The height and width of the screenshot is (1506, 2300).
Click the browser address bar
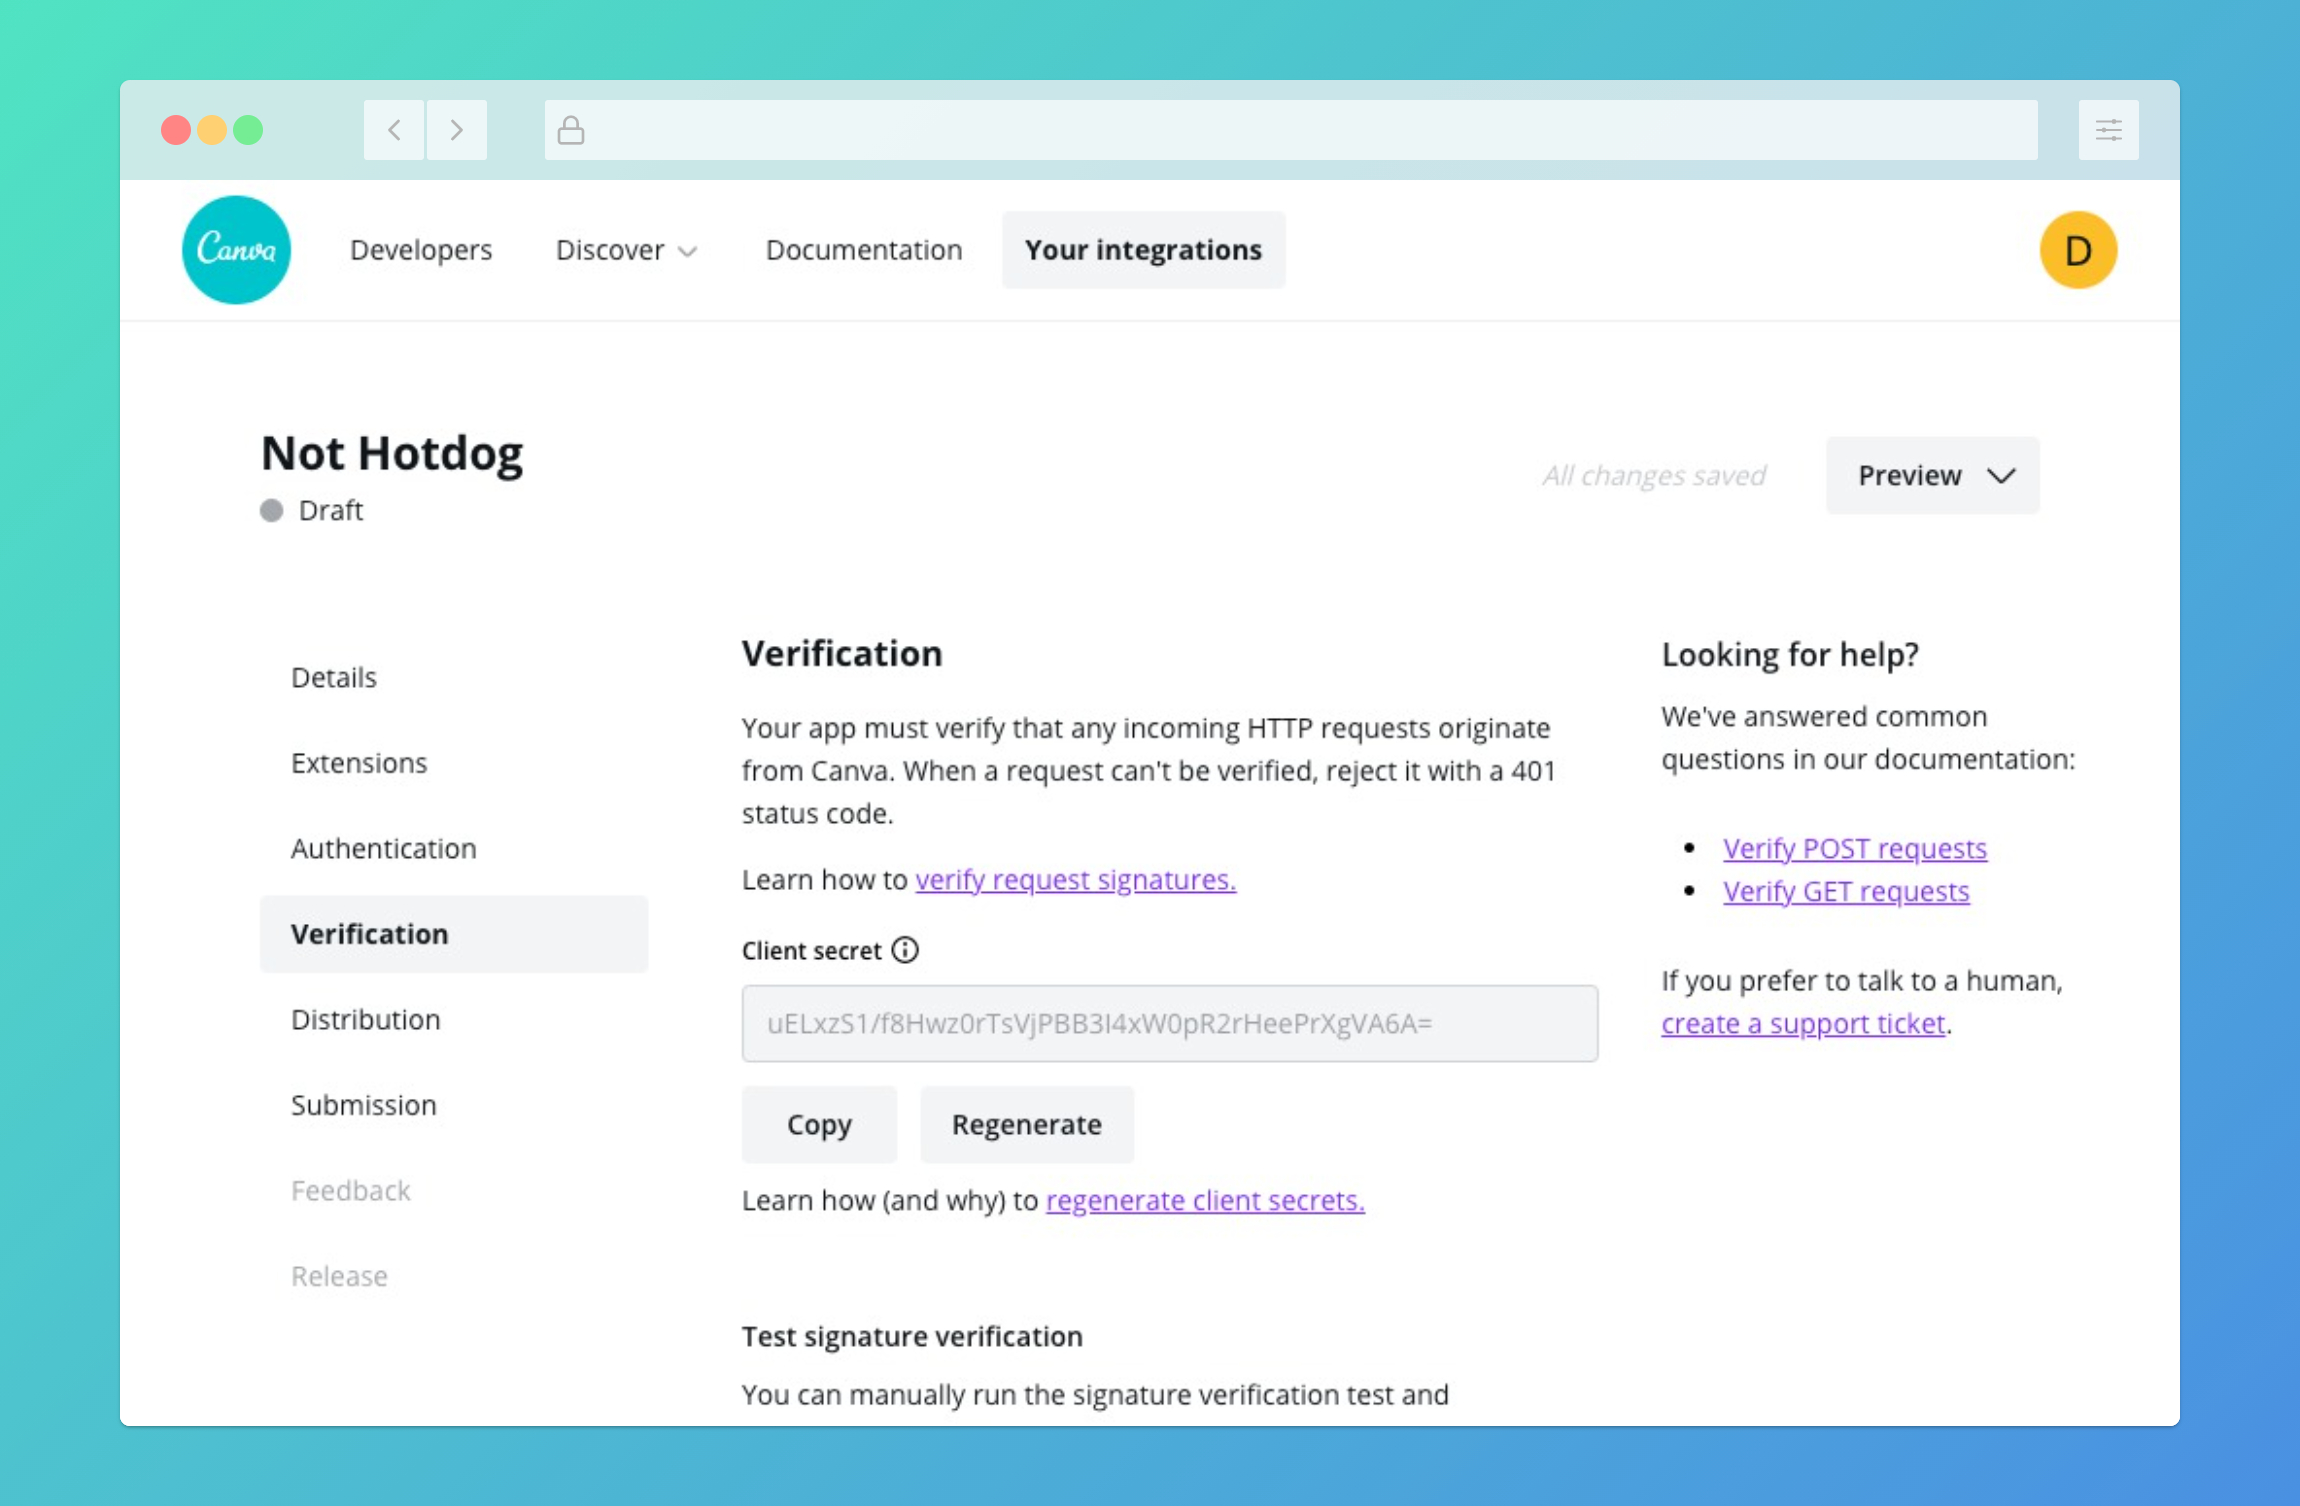point(1291,130)
